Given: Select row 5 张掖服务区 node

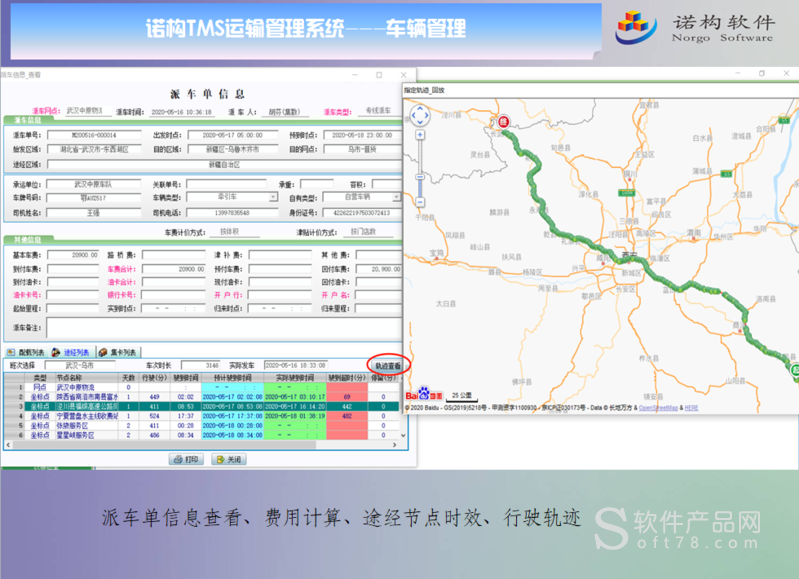Looking at the screenshot, I should point(201,425).
